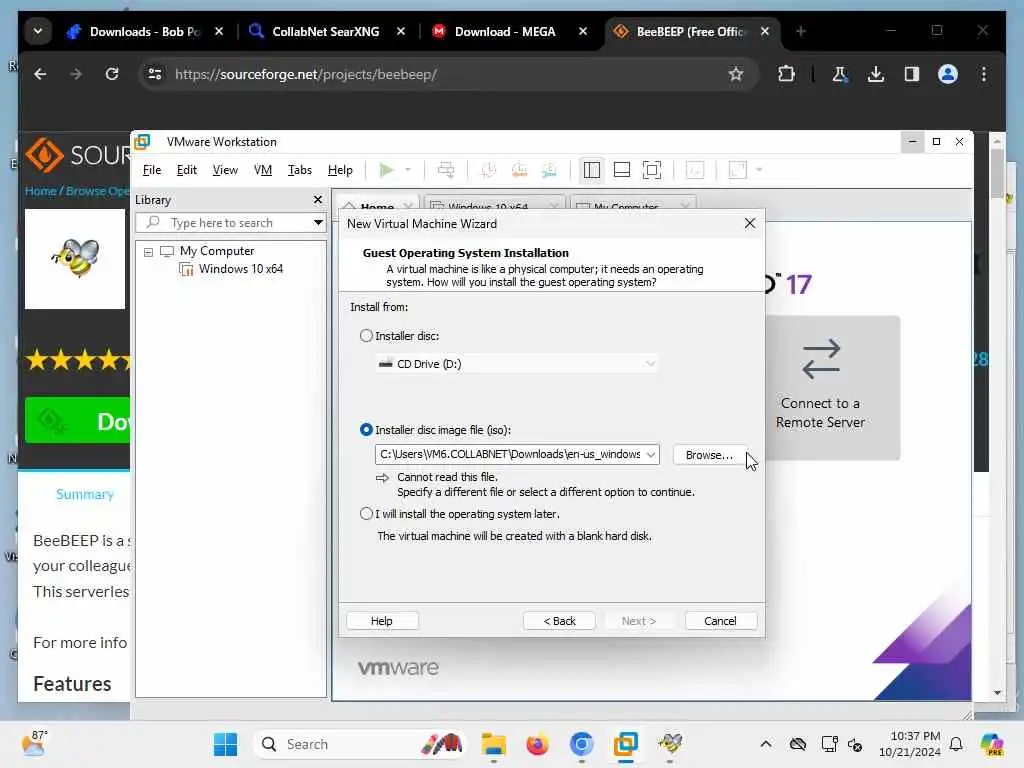This screenshot has height=768, width=1024.
Task: Toggle the thumbnail bar view icon
Action: coord(622,170)
